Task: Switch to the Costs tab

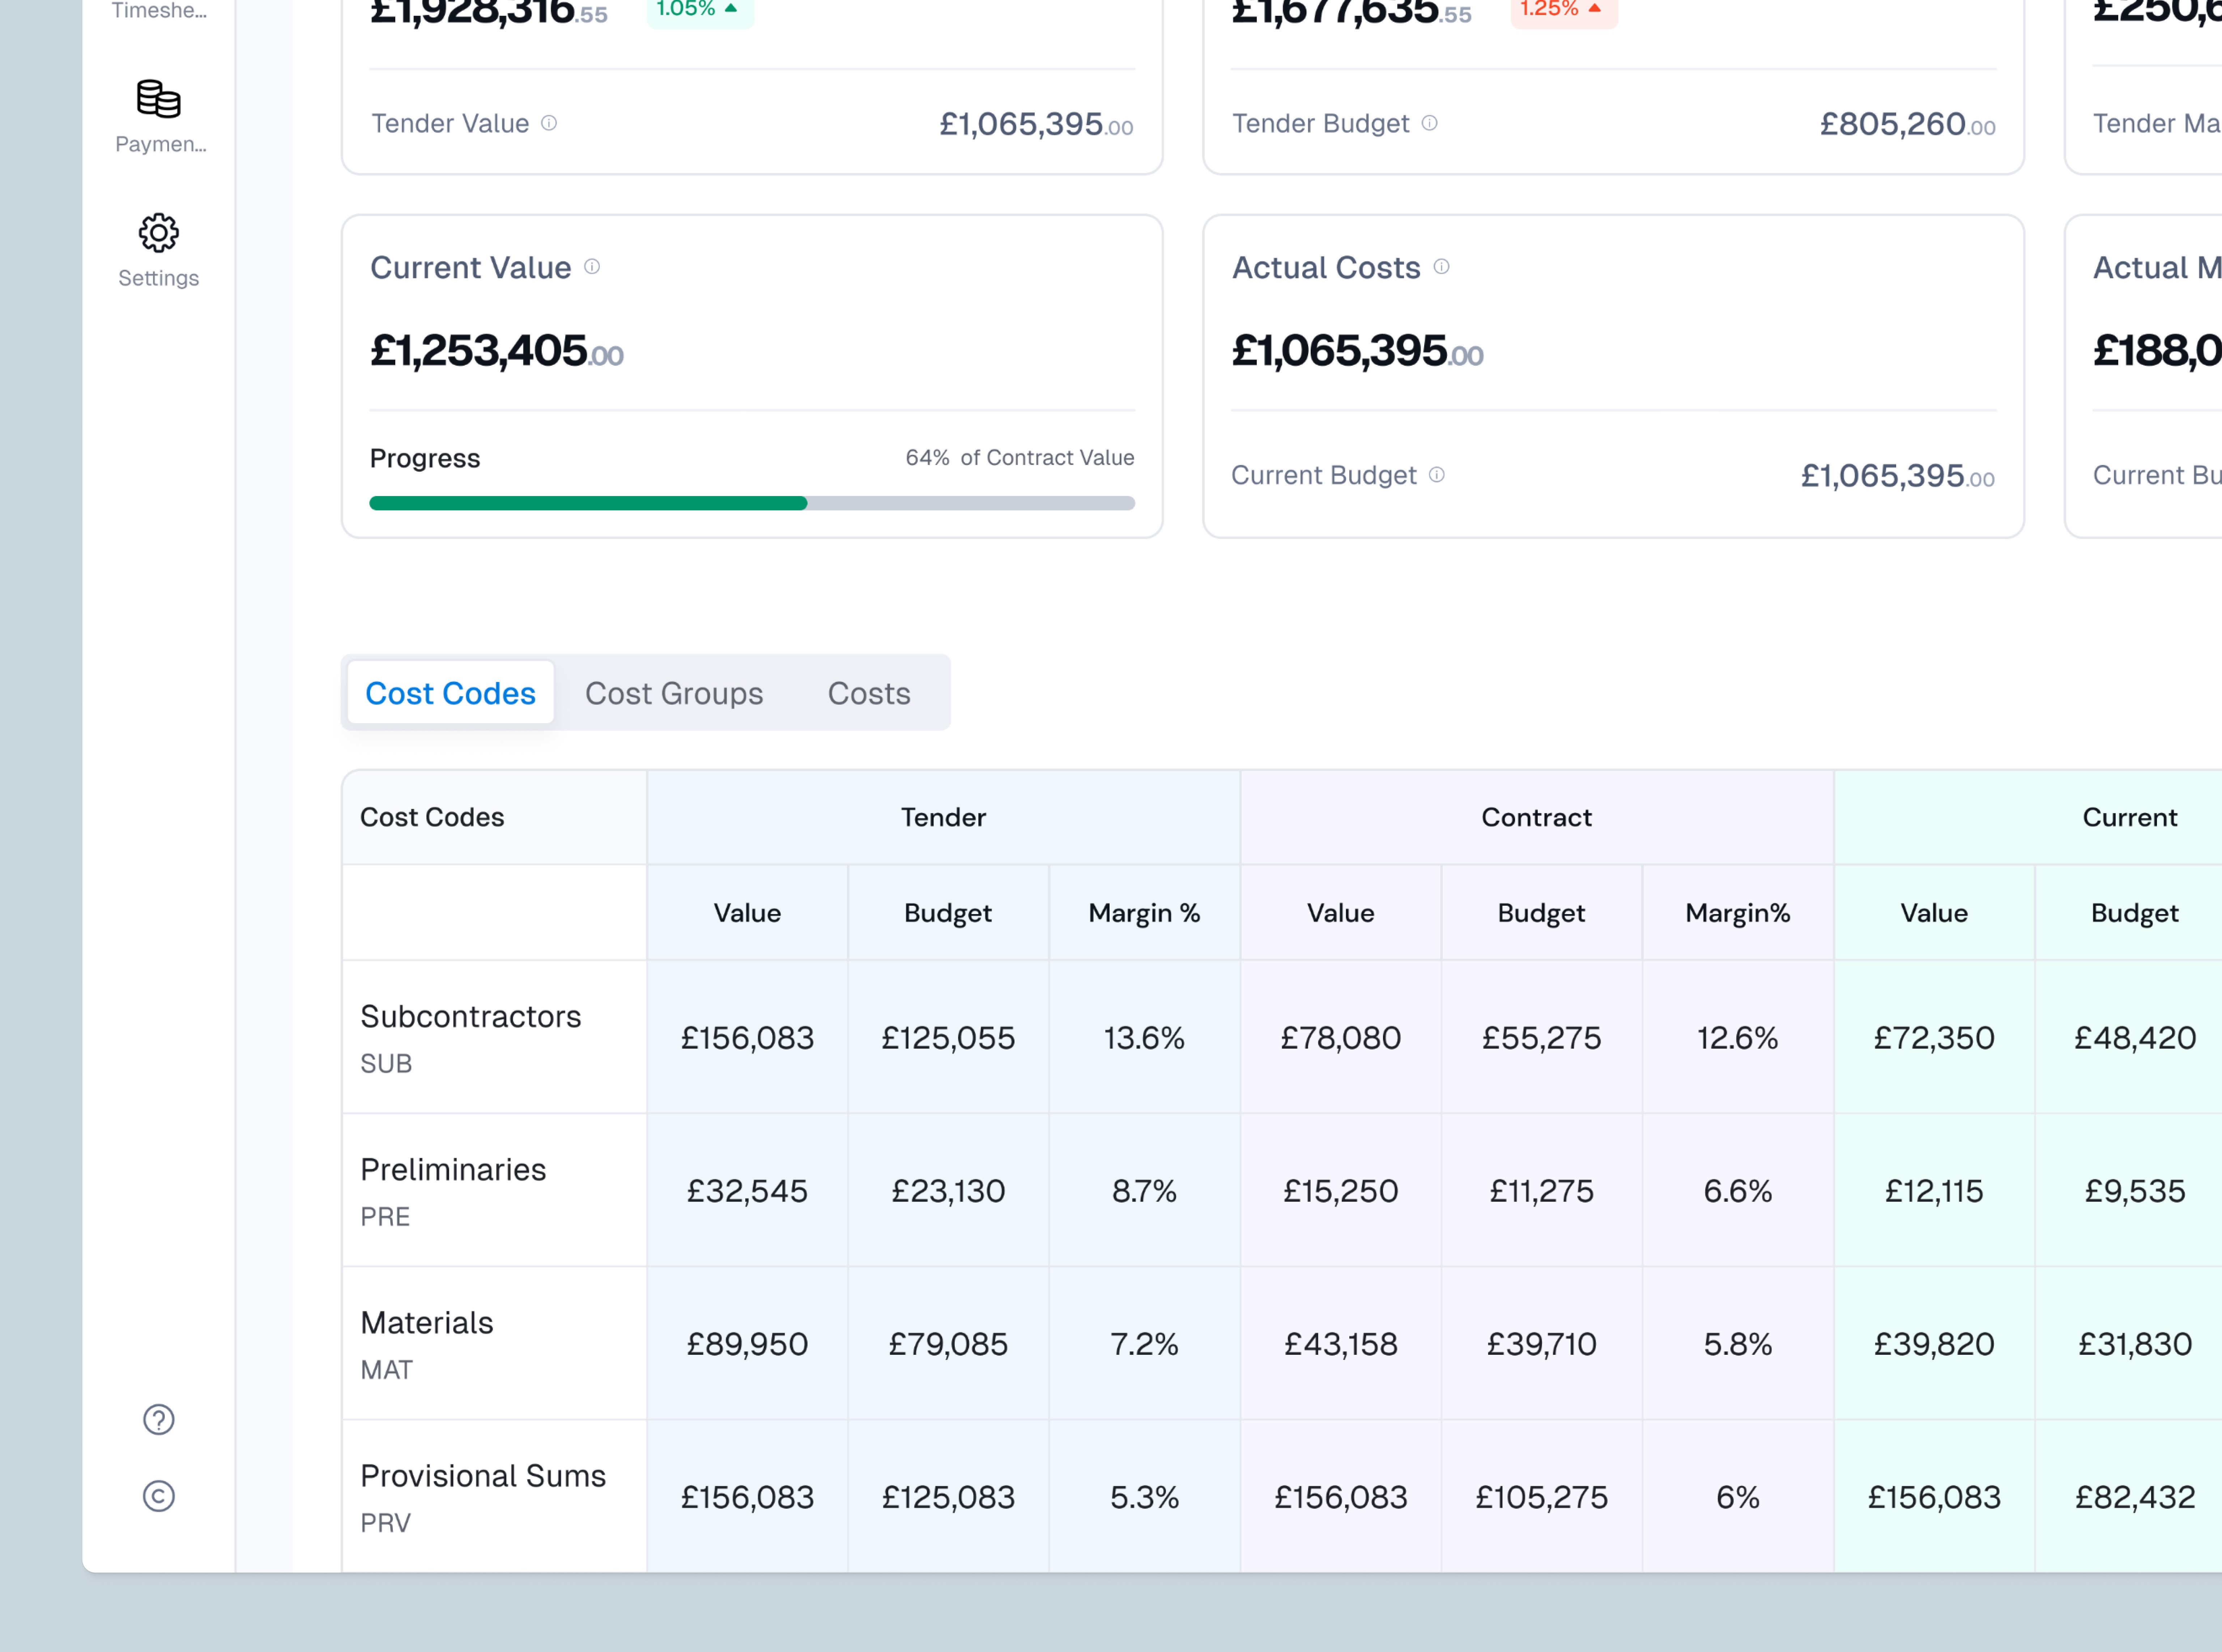Action: click(x=869, y=693)
